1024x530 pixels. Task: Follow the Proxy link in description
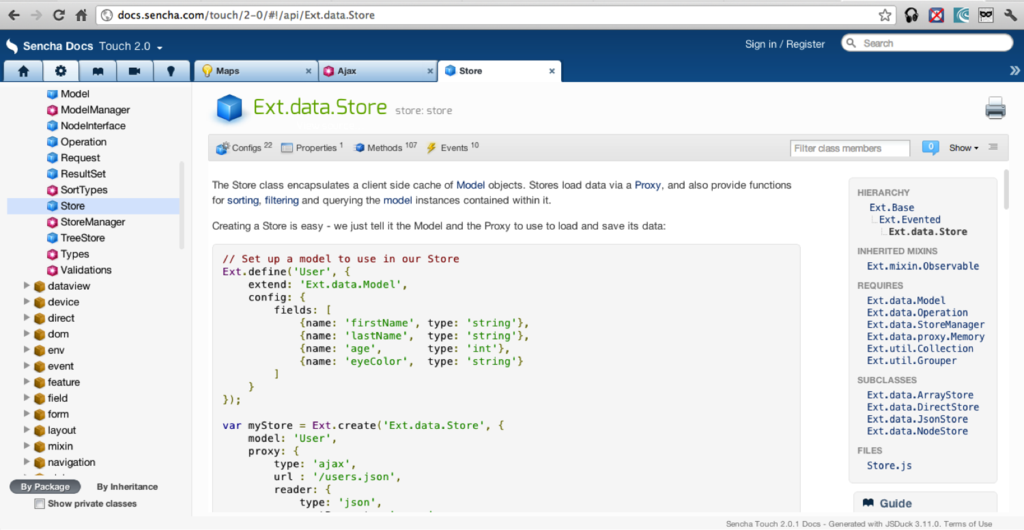648,185
